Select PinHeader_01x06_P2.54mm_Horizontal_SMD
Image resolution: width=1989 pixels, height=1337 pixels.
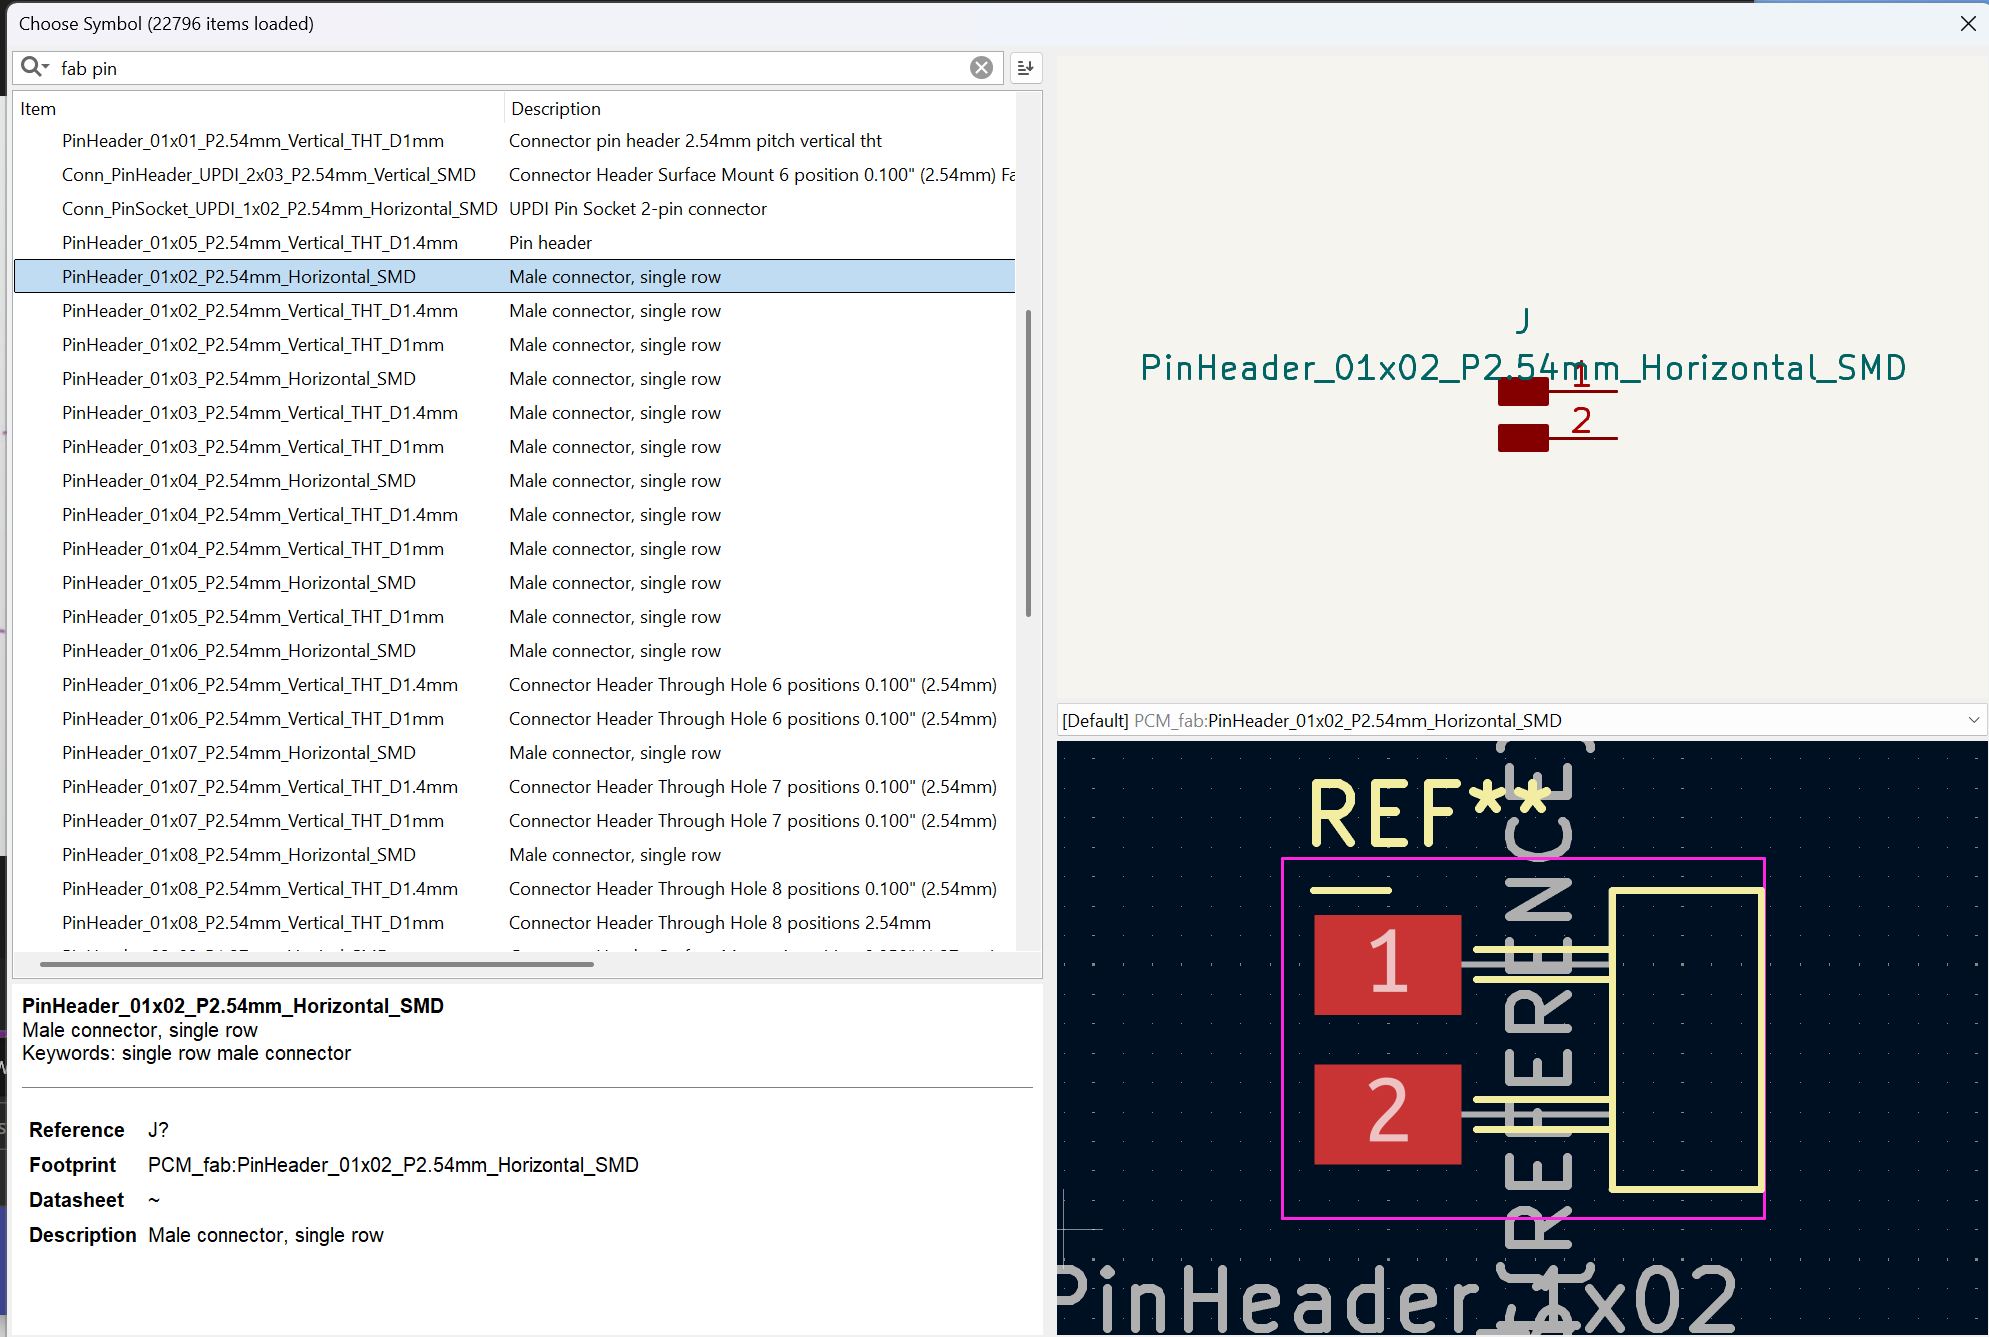[x=238, y=651]
